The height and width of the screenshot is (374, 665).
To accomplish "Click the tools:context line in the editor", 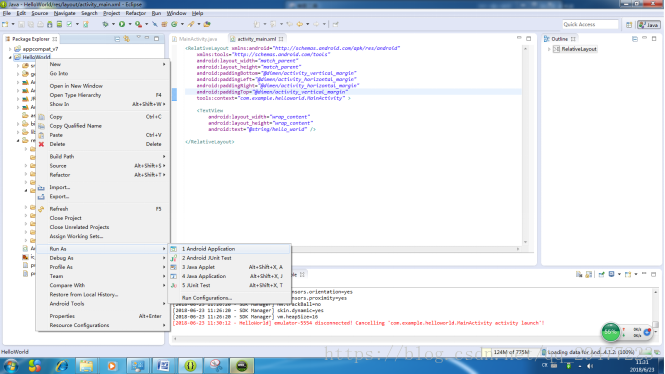I will coord(273,98).
